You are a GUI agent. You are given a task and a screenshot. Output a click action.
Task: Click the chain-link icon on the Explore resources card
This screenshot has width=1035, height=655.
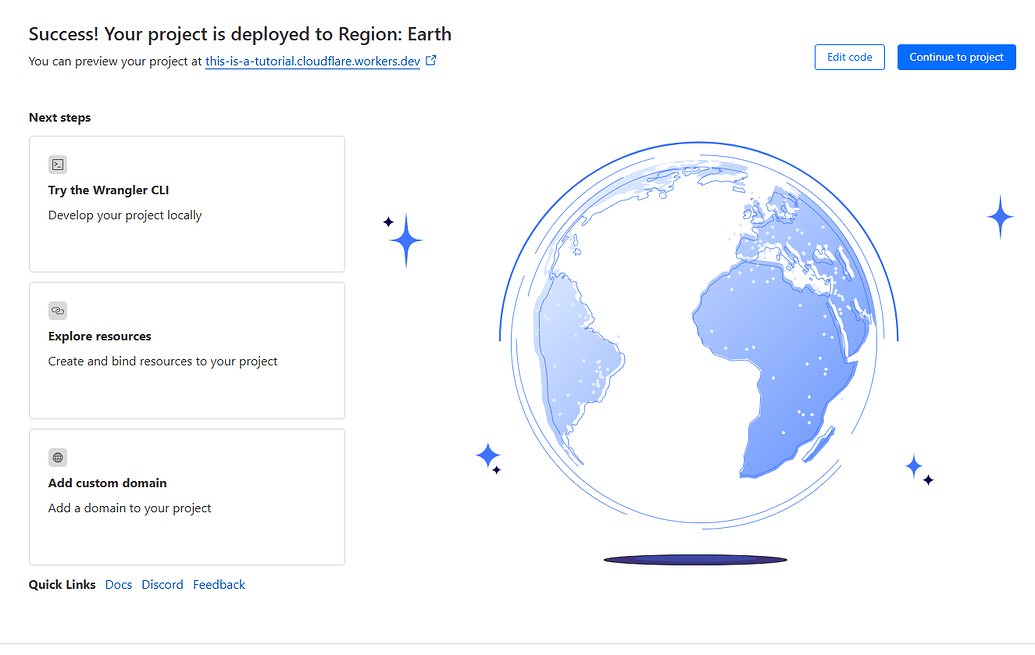(x=57, y=311)
